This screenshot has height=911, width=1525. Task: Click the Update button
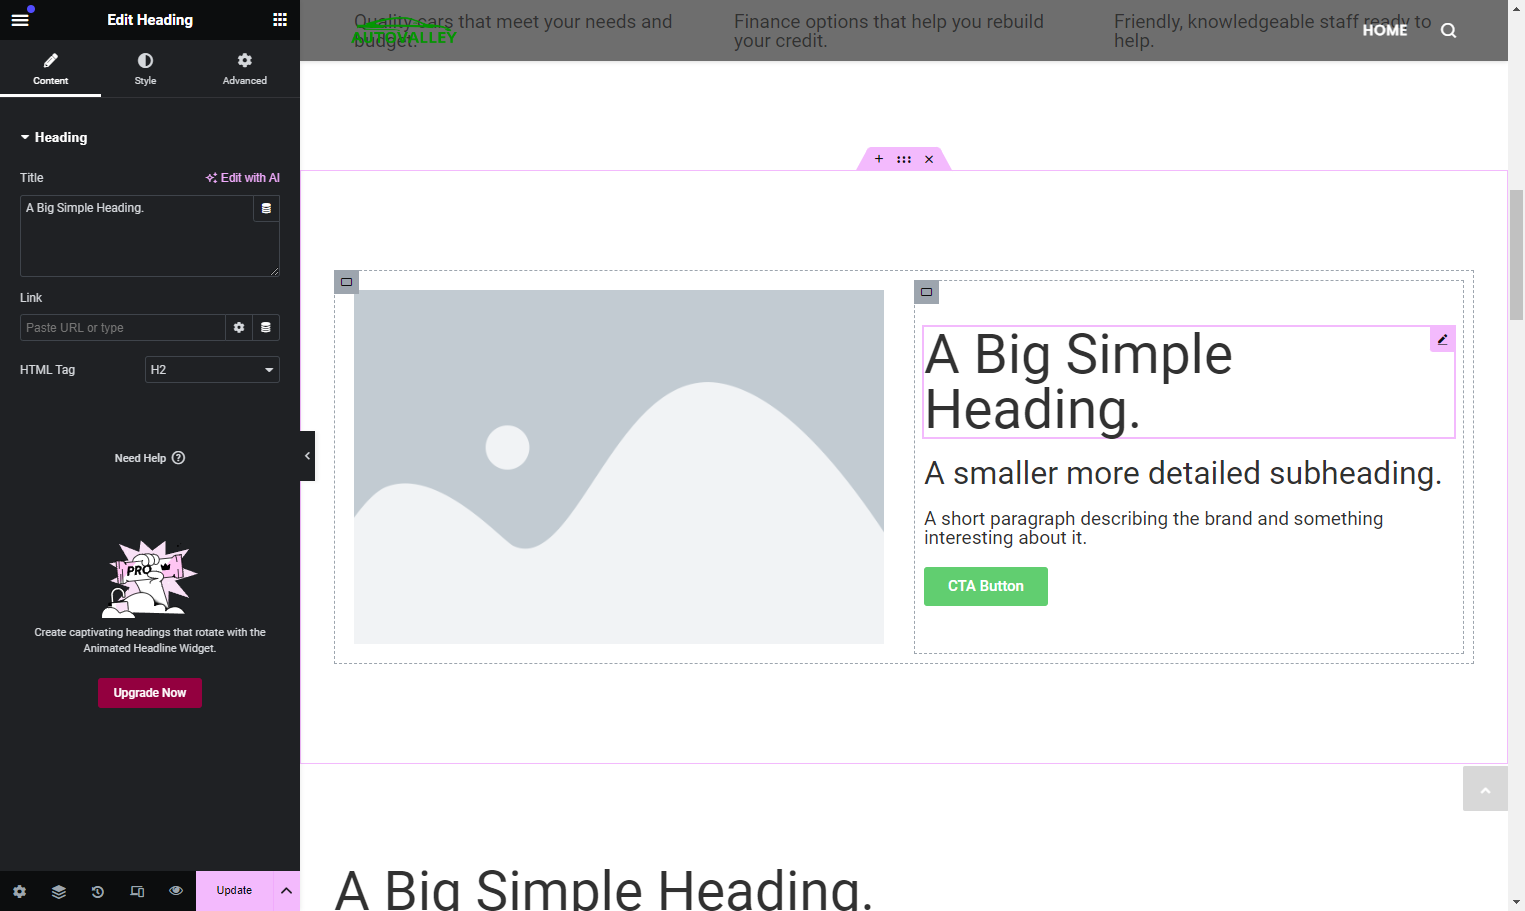pyautogui.click(x=234, y=890)
